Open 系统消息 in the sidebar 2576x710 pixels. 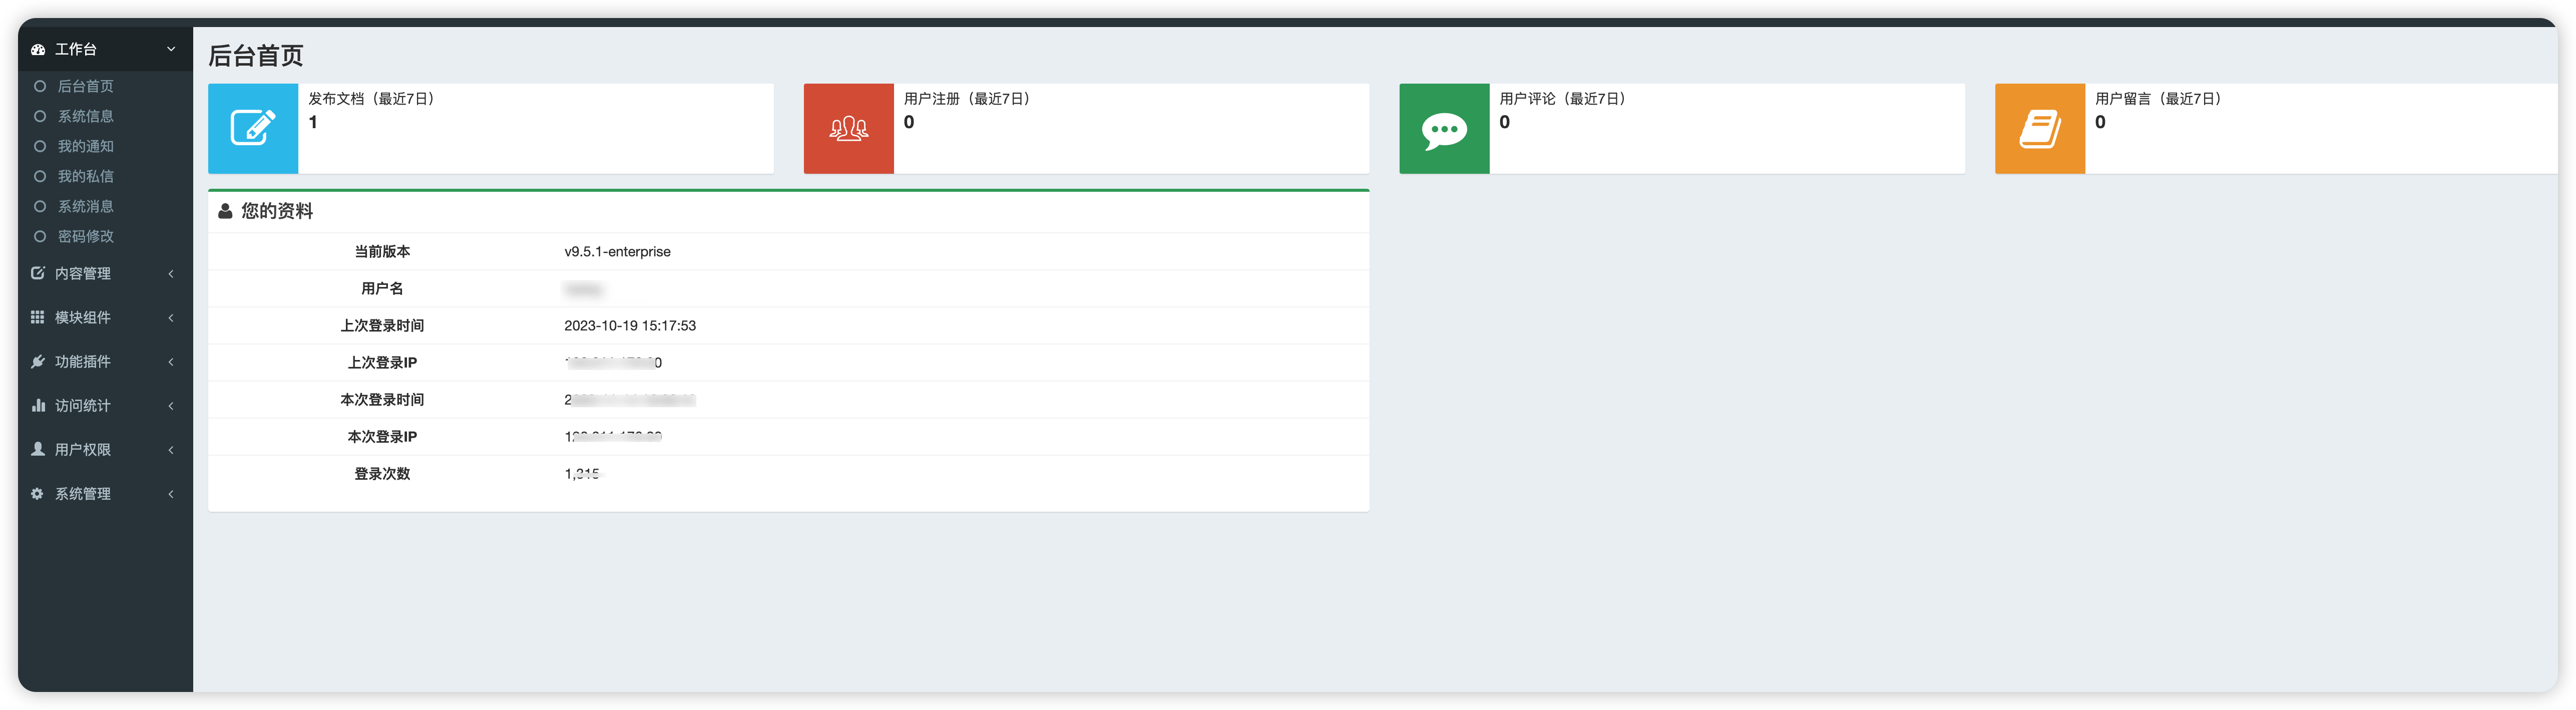[85, 207]
